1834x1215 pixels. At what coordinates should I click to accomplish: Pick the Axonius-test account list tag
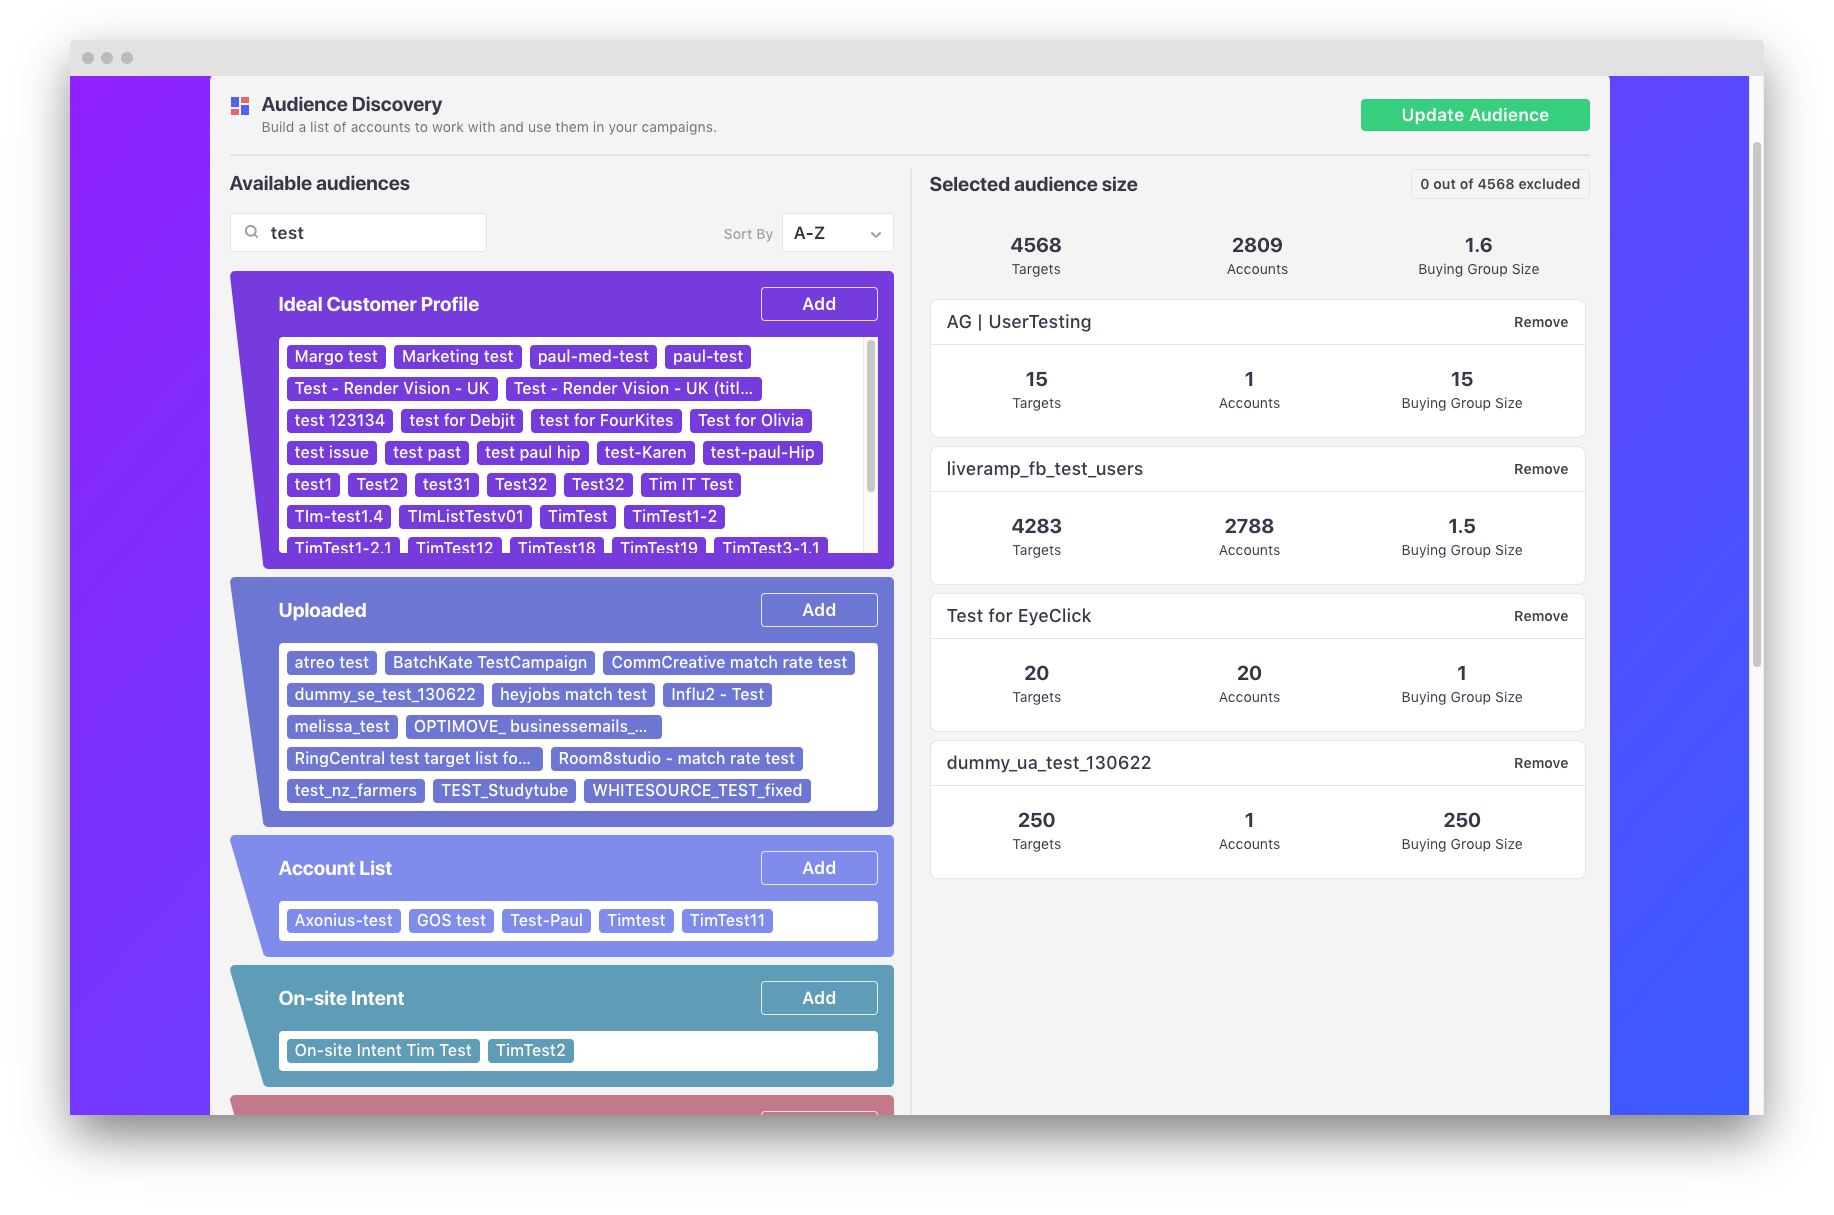point(343,921)
